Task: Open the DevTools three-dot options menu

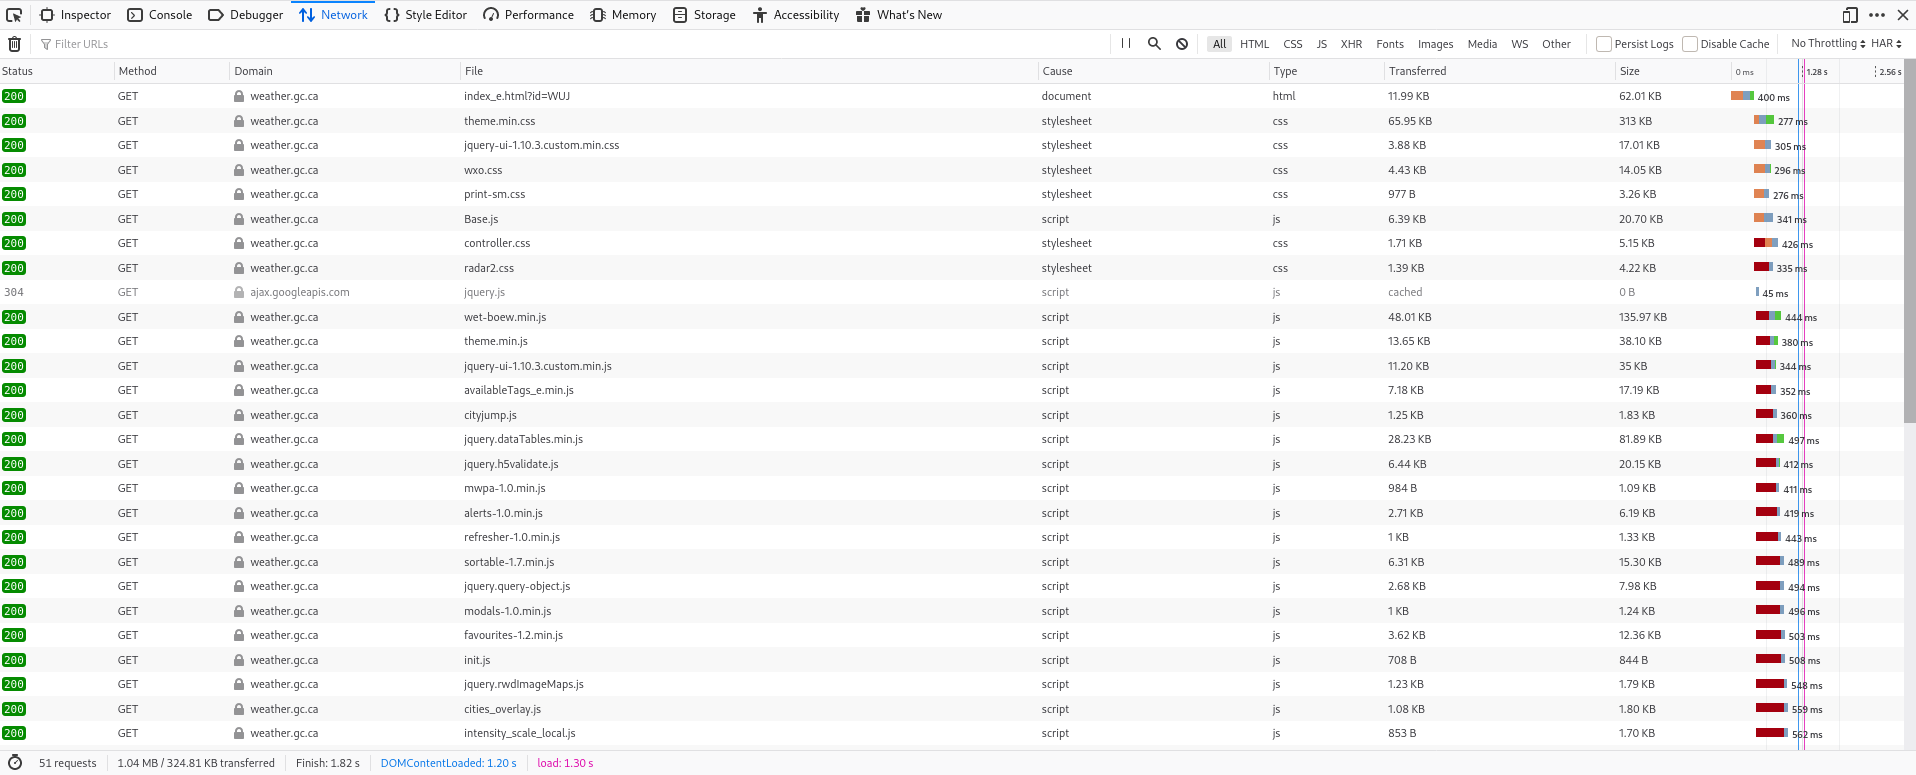Action: [1877, 15]
